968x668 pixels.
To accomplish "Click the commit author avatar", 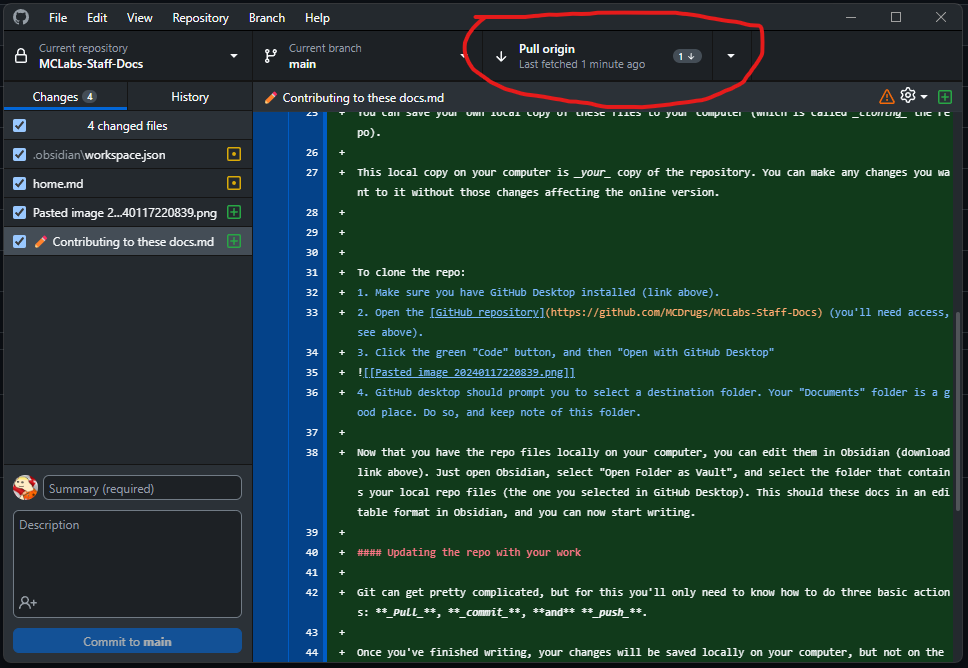I will point(25,488).
